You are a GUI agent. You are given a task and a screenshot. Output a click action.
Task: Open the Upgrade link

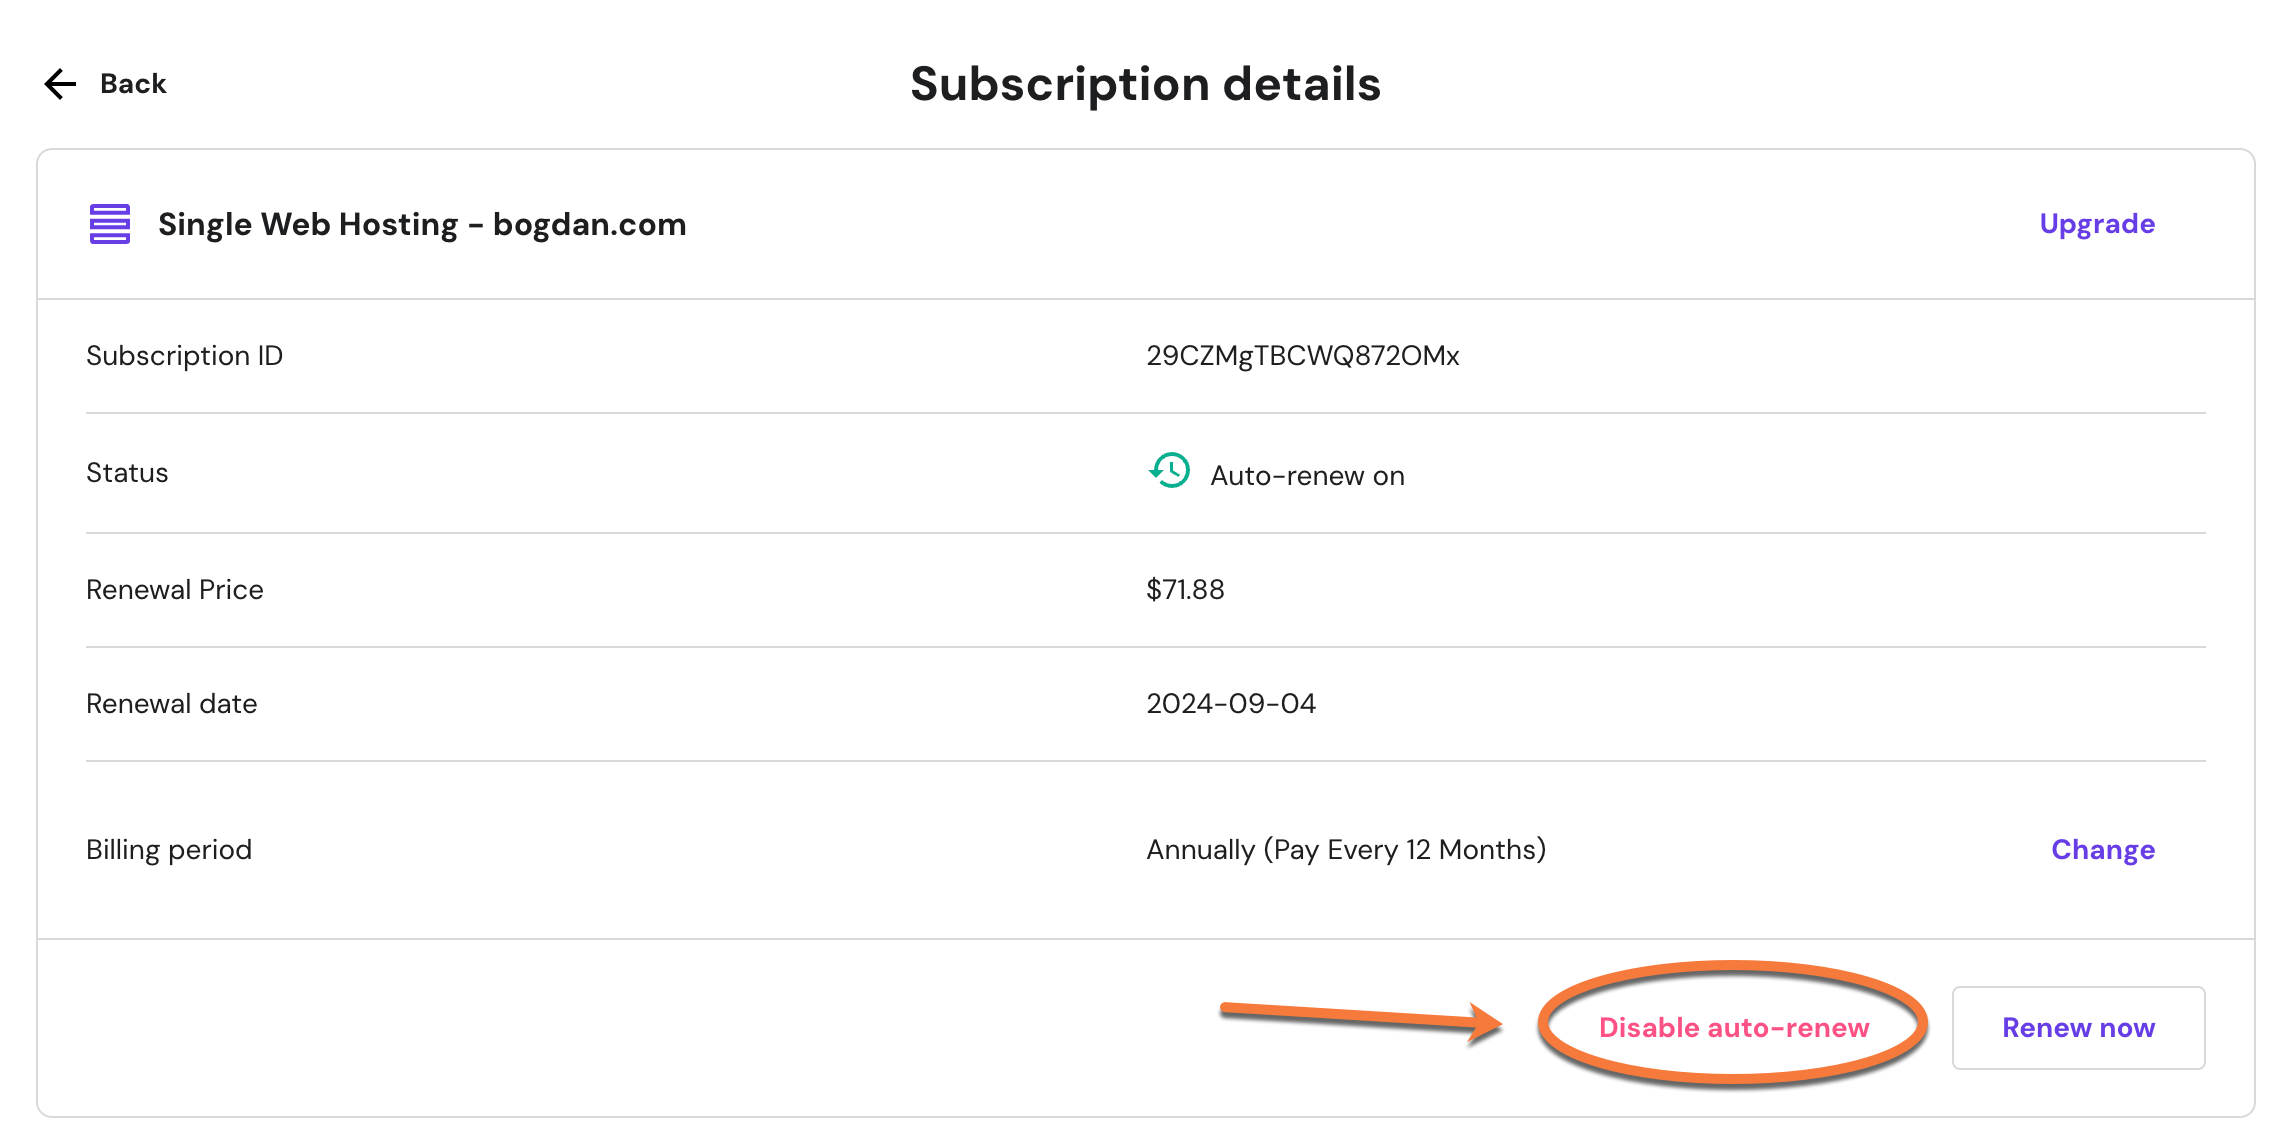pyautogui.click(x=2096, y=224)
